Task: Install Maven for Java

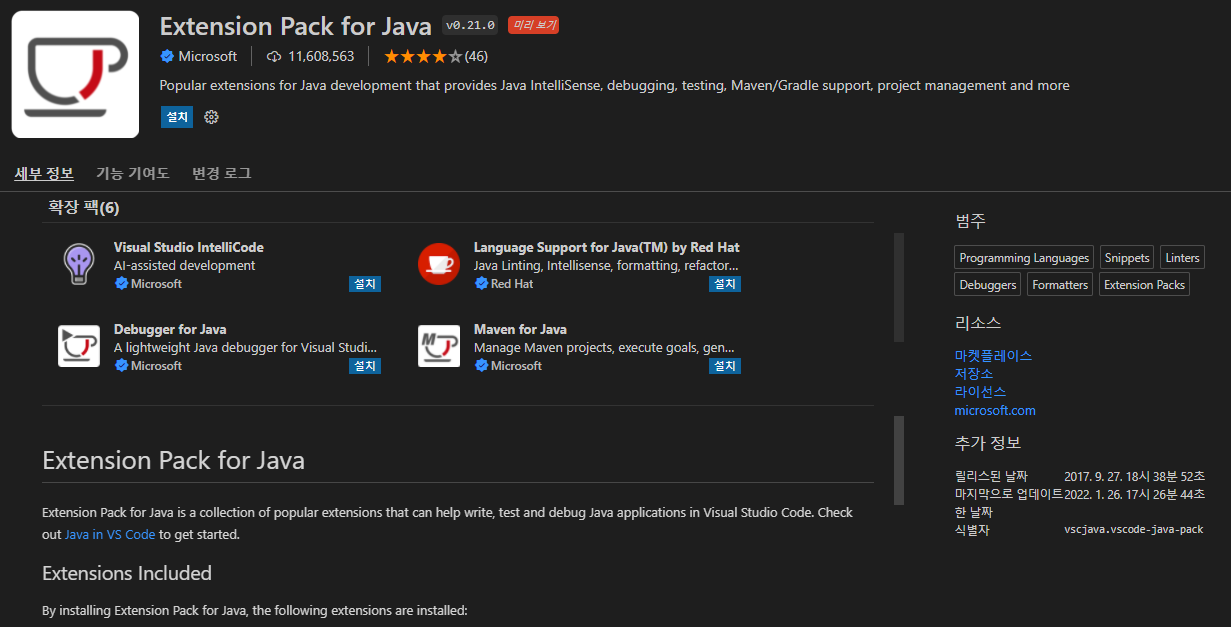Action: coord(725,366)
